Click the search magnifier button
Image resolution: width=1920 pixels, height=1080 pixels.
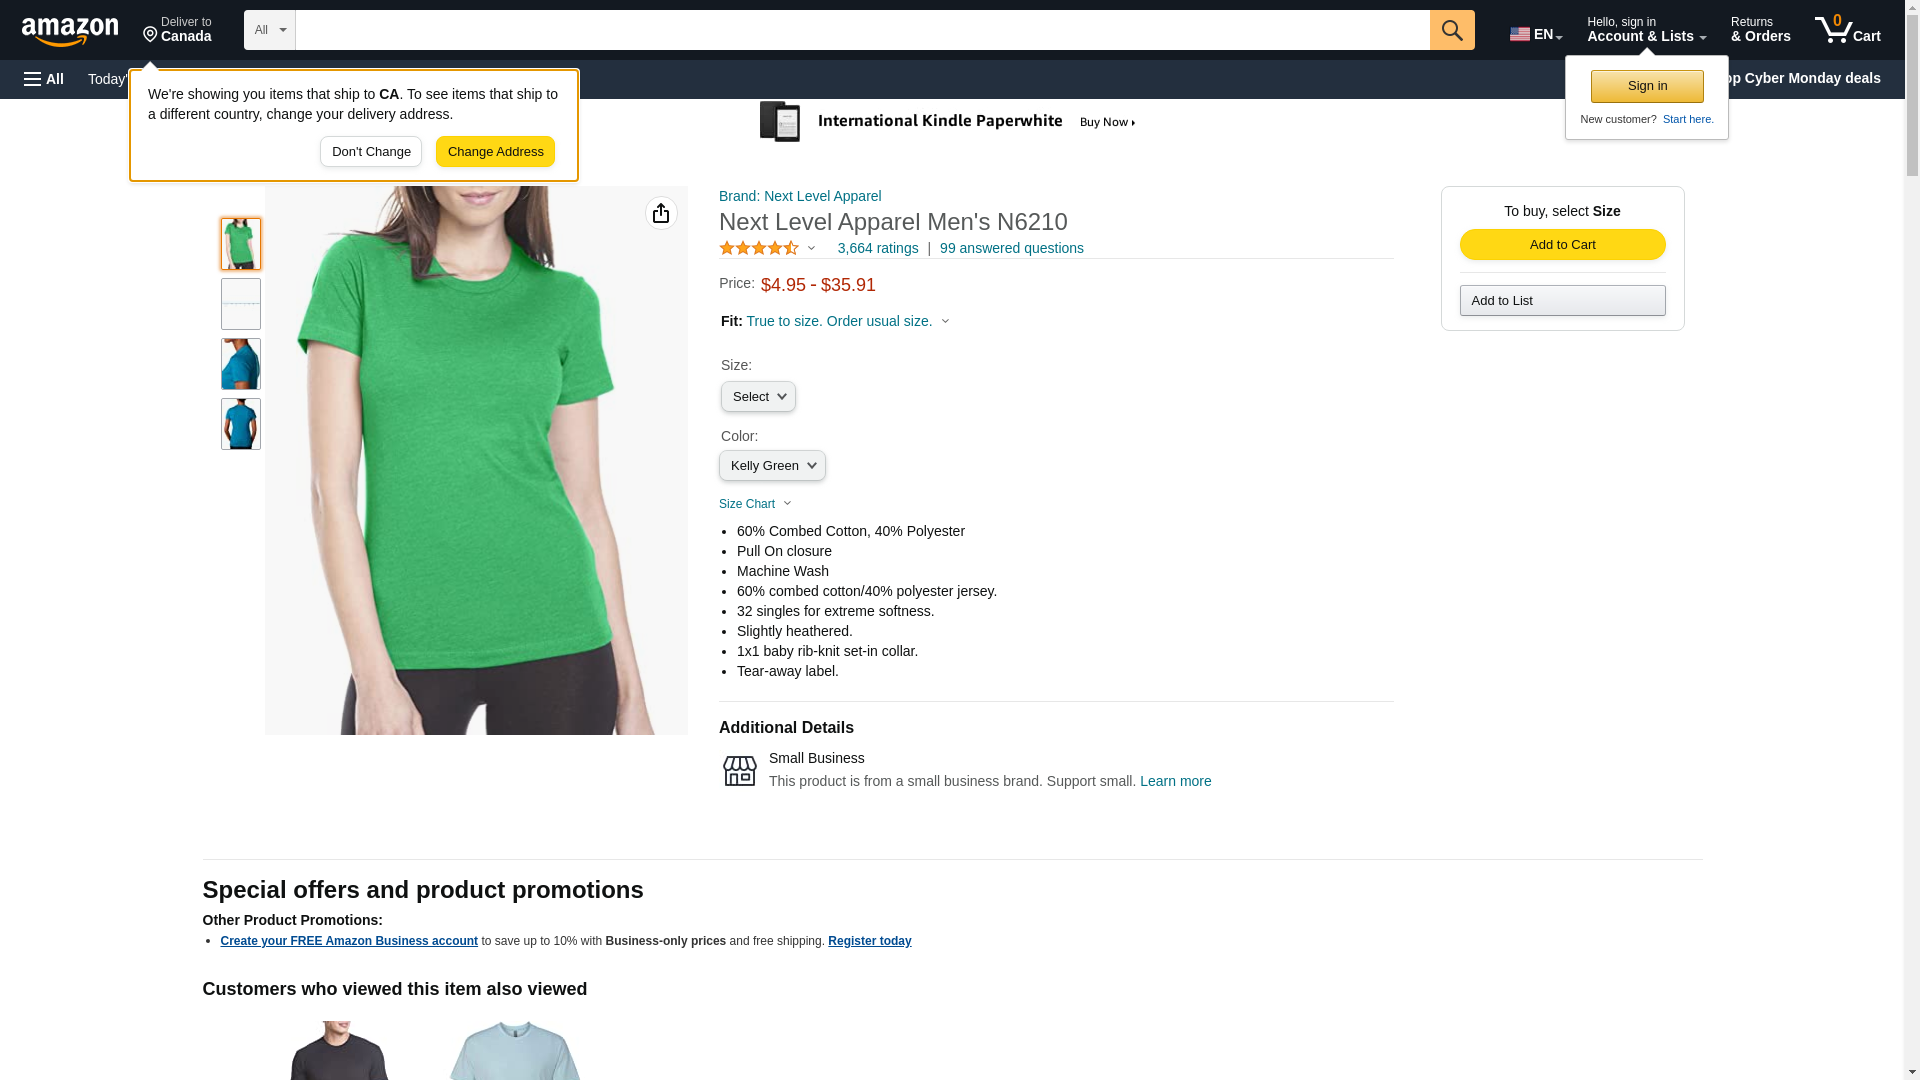[1451, 30]
